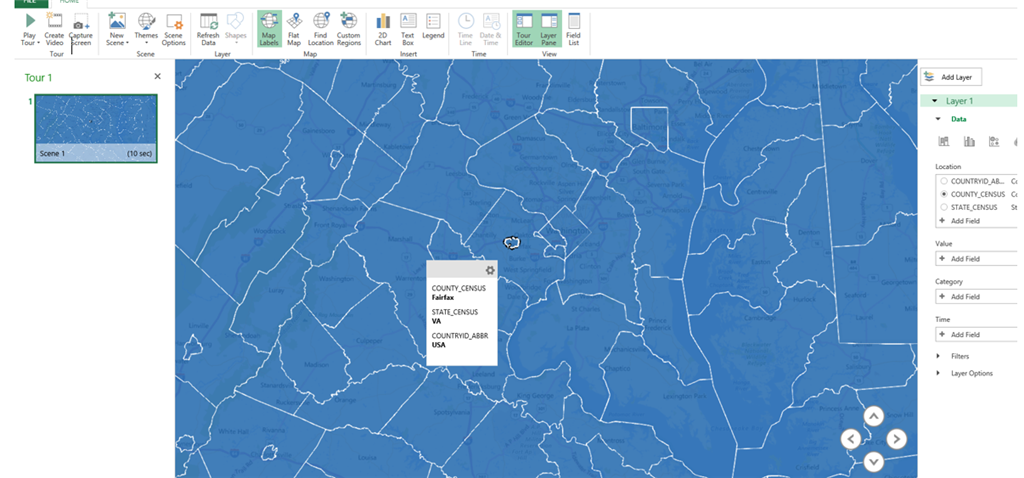This screenshot has width=1024, height=478.
Task: Add a New Scene
Action: (117, 29)
